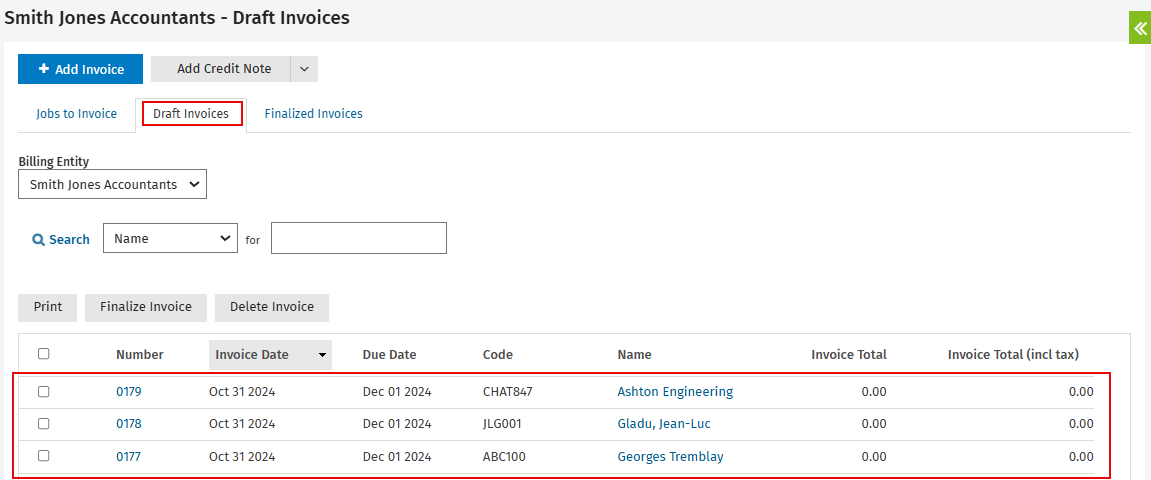Viewport: 1151px width, 480px height.
Task: Click the code JLG001 cell
Action: 502,423
